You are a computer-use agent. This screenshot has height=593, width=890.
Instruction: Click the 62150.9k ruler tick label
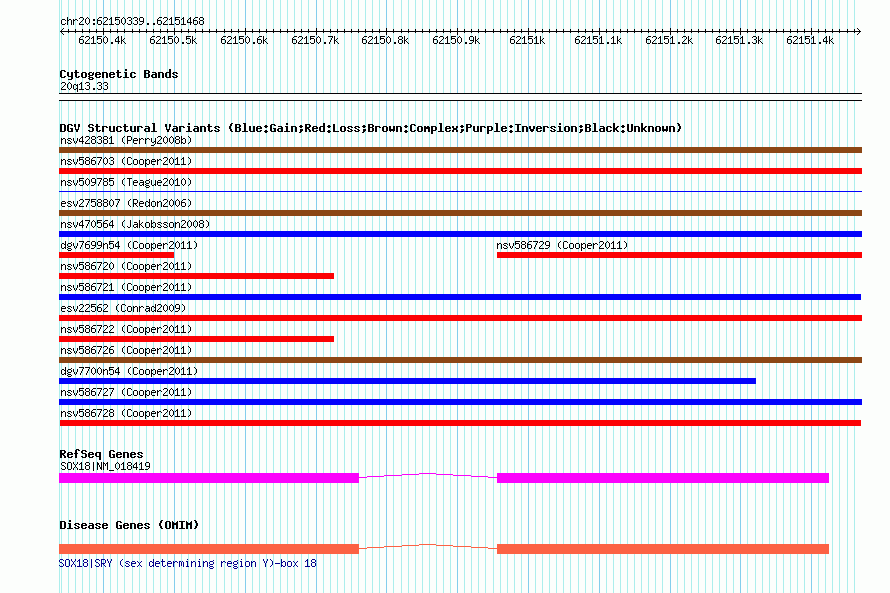[x=456, y=40]
